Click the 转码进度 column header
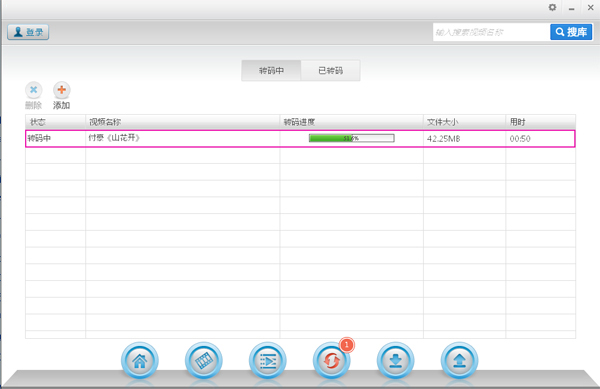 pyautogui.click(x=352, y=122)
